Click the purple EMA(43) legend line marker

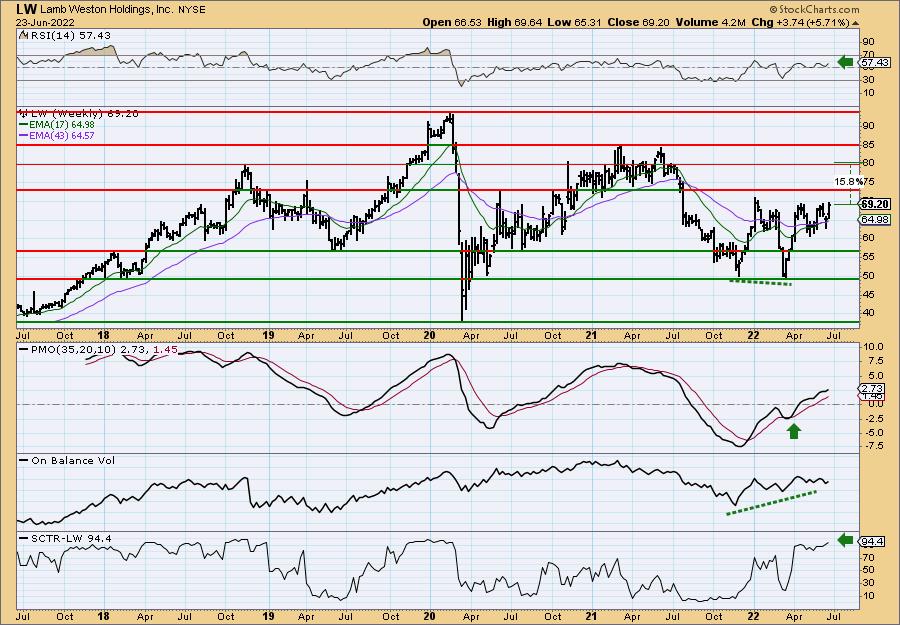24,136
